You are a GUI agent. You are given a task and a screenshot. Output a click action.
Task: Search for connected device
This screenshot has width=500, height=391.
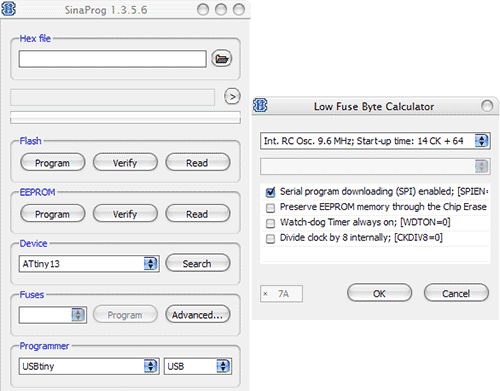pos(197,263)
